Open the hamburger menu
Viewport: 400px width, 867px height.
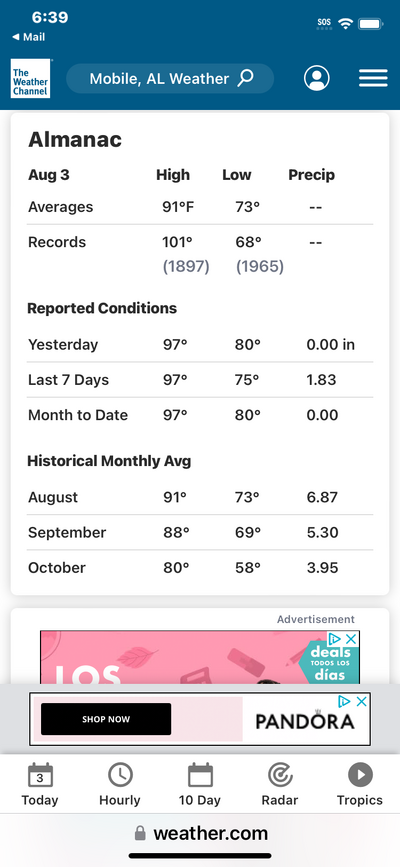point(373,79)
